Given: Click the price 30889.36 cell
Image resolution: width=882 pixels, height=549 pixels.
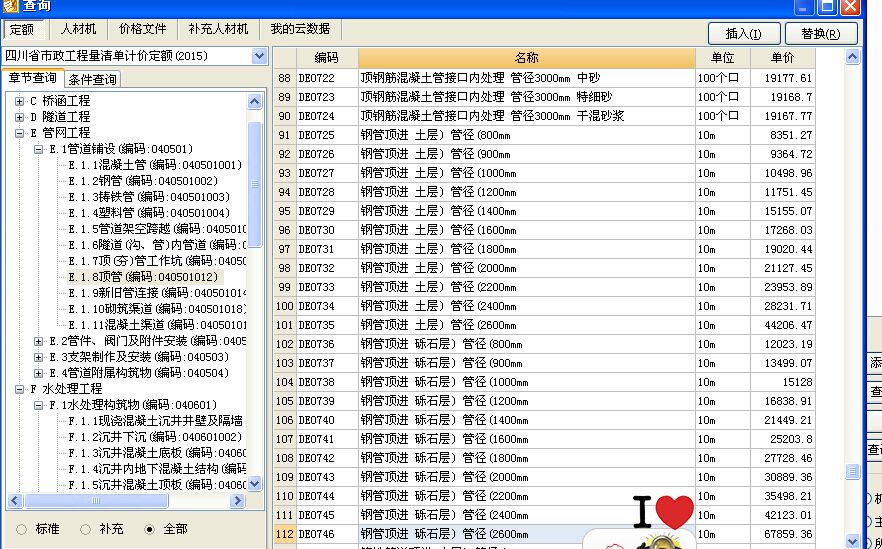Looking at the screenshot, I should click(783, 477).
